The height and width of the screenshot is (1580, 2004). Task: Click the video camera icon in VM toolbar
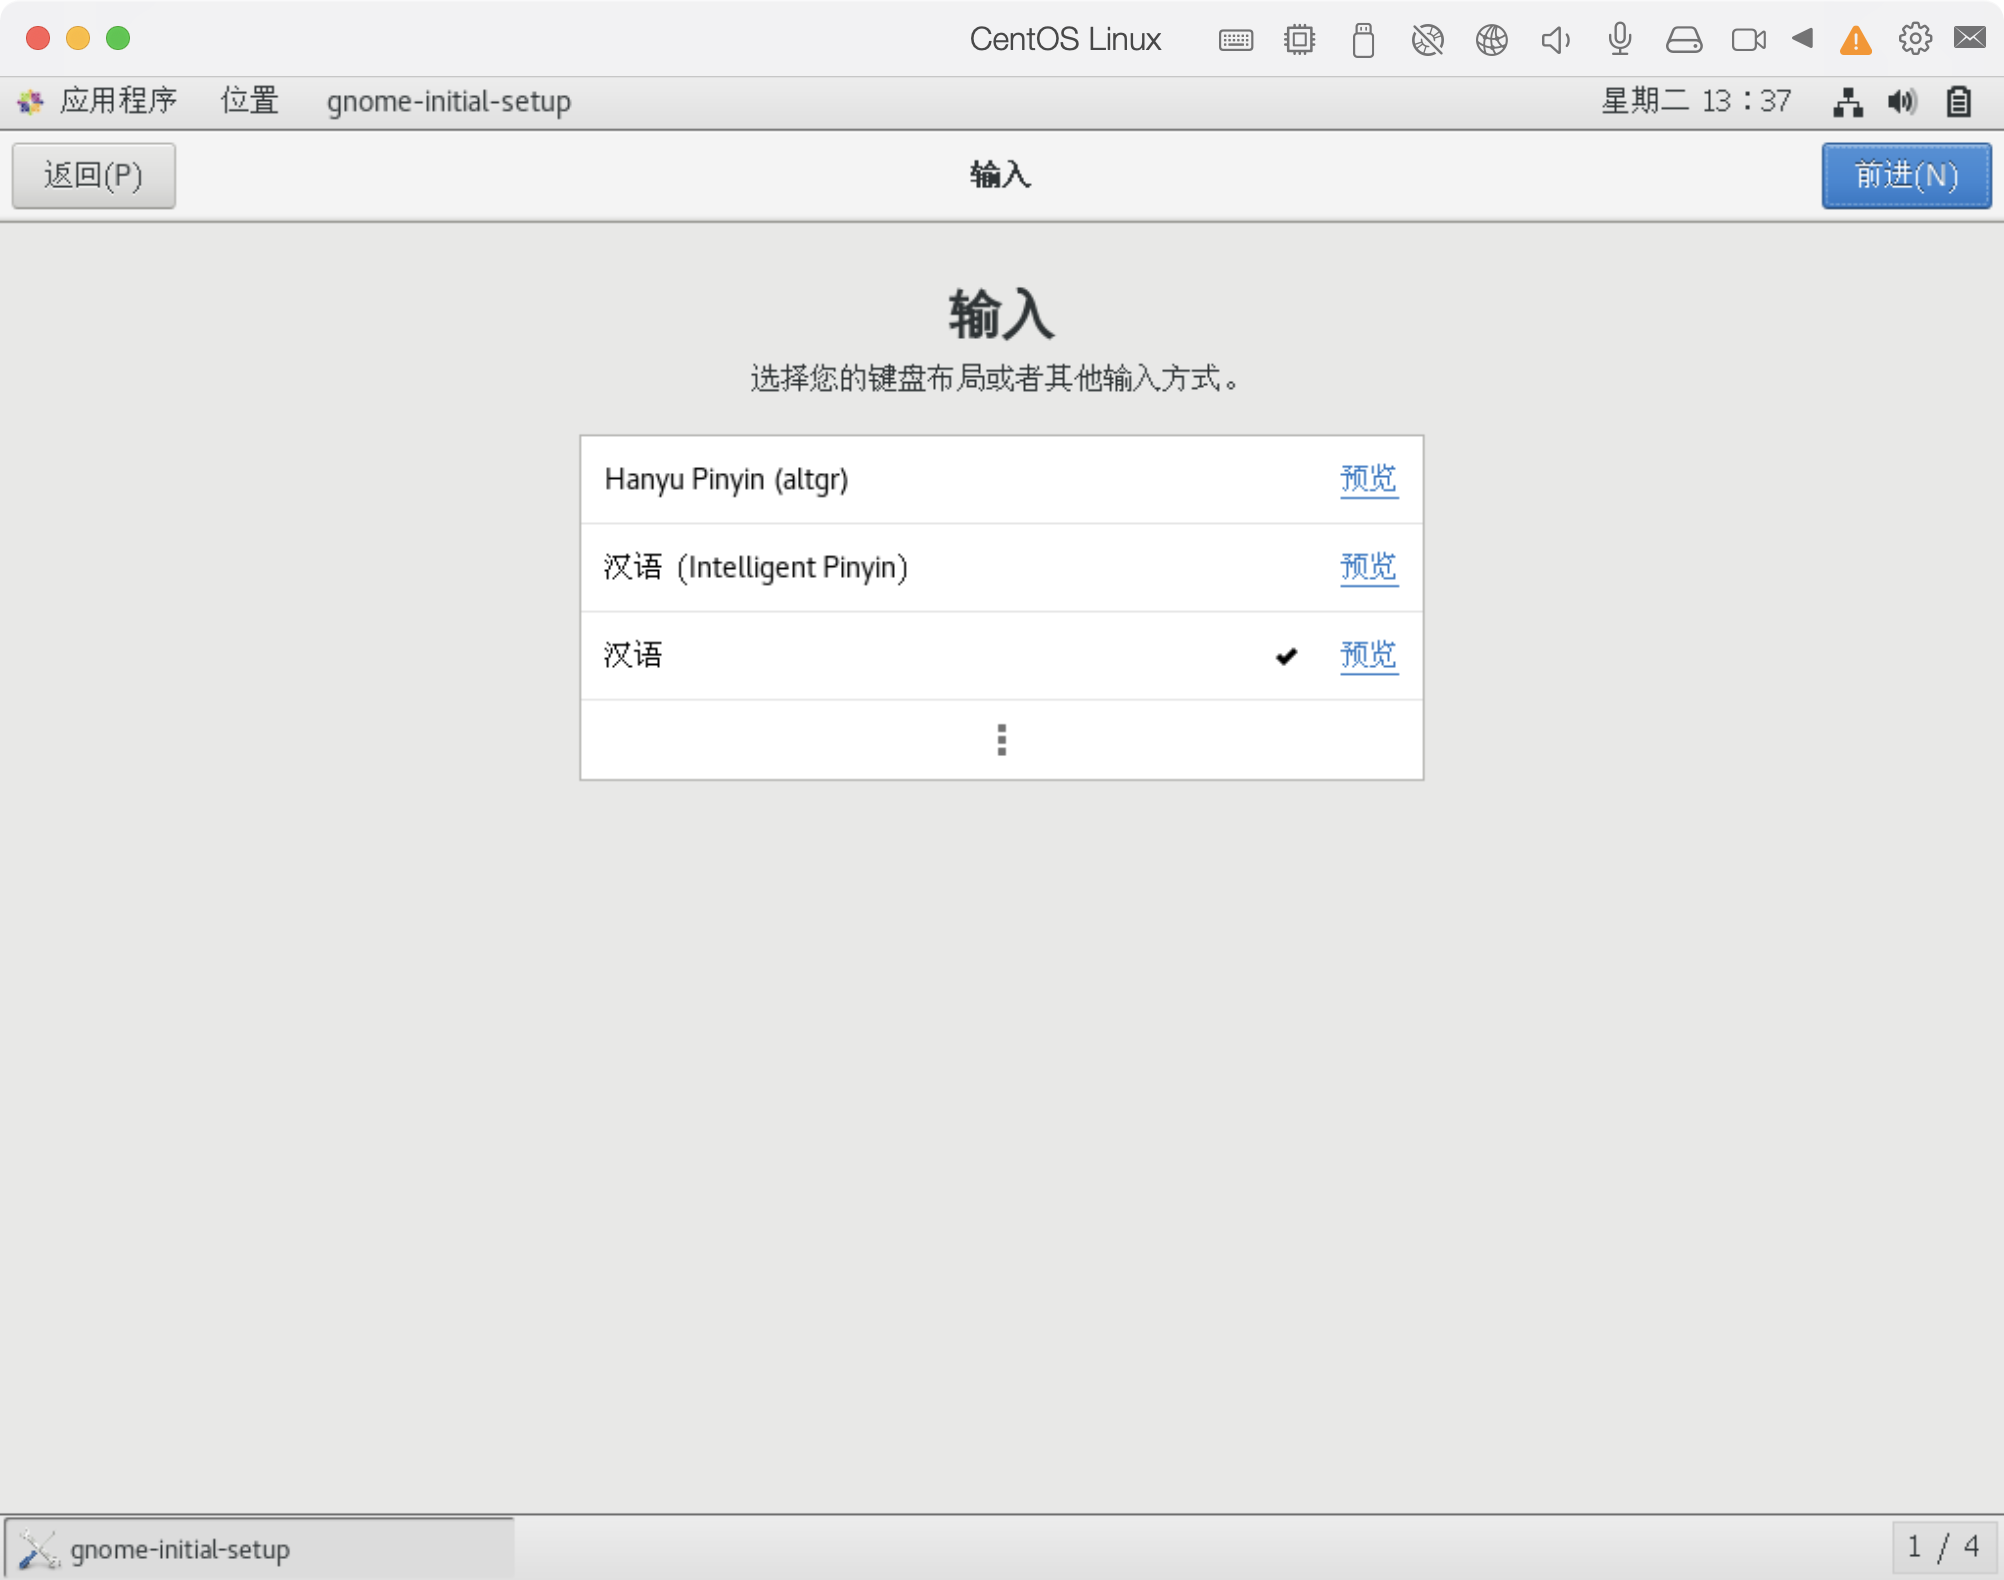(1748, 40)
